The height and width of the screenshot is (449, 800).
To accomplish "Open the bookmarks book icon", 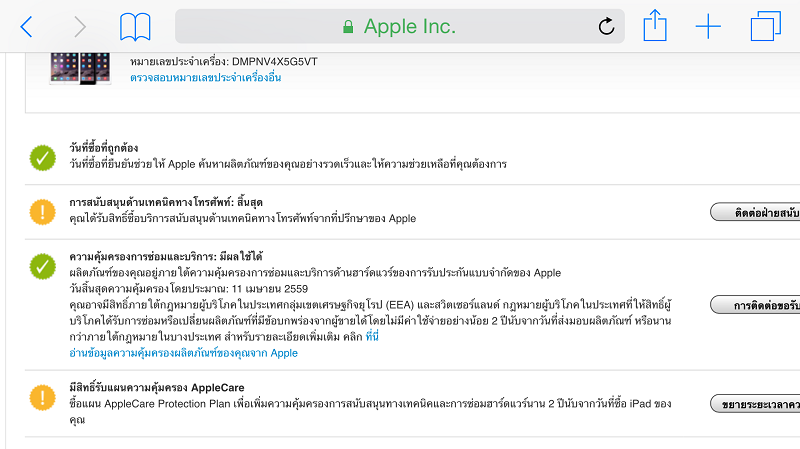I will coord(135,27).
